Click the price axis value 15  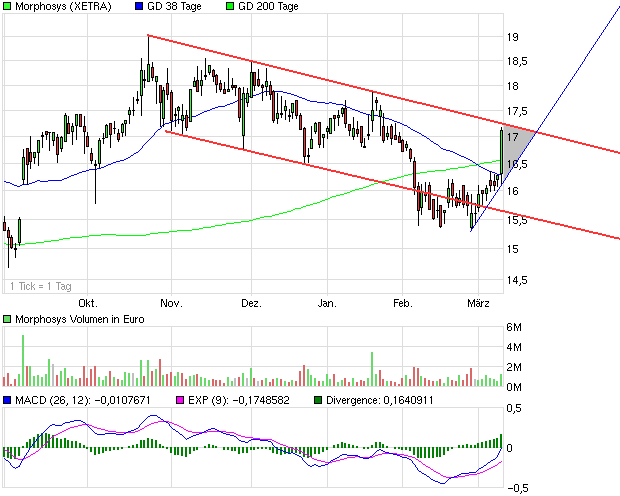click(513, 249)
